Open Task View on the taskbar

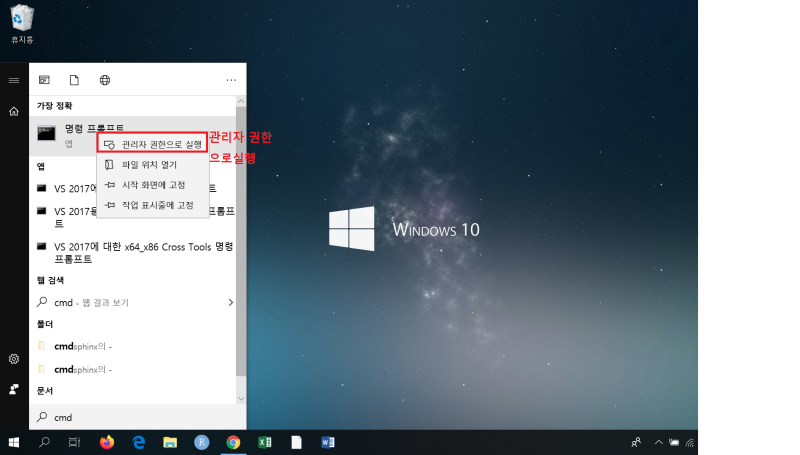(x=74, y=442)
